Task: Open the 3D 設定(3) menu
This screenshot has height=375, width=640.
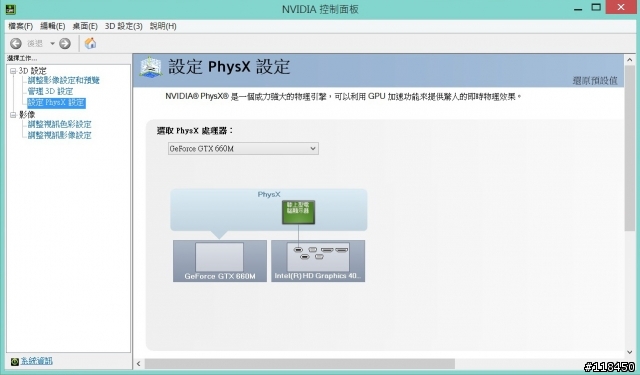Action: tap(124, 26)
